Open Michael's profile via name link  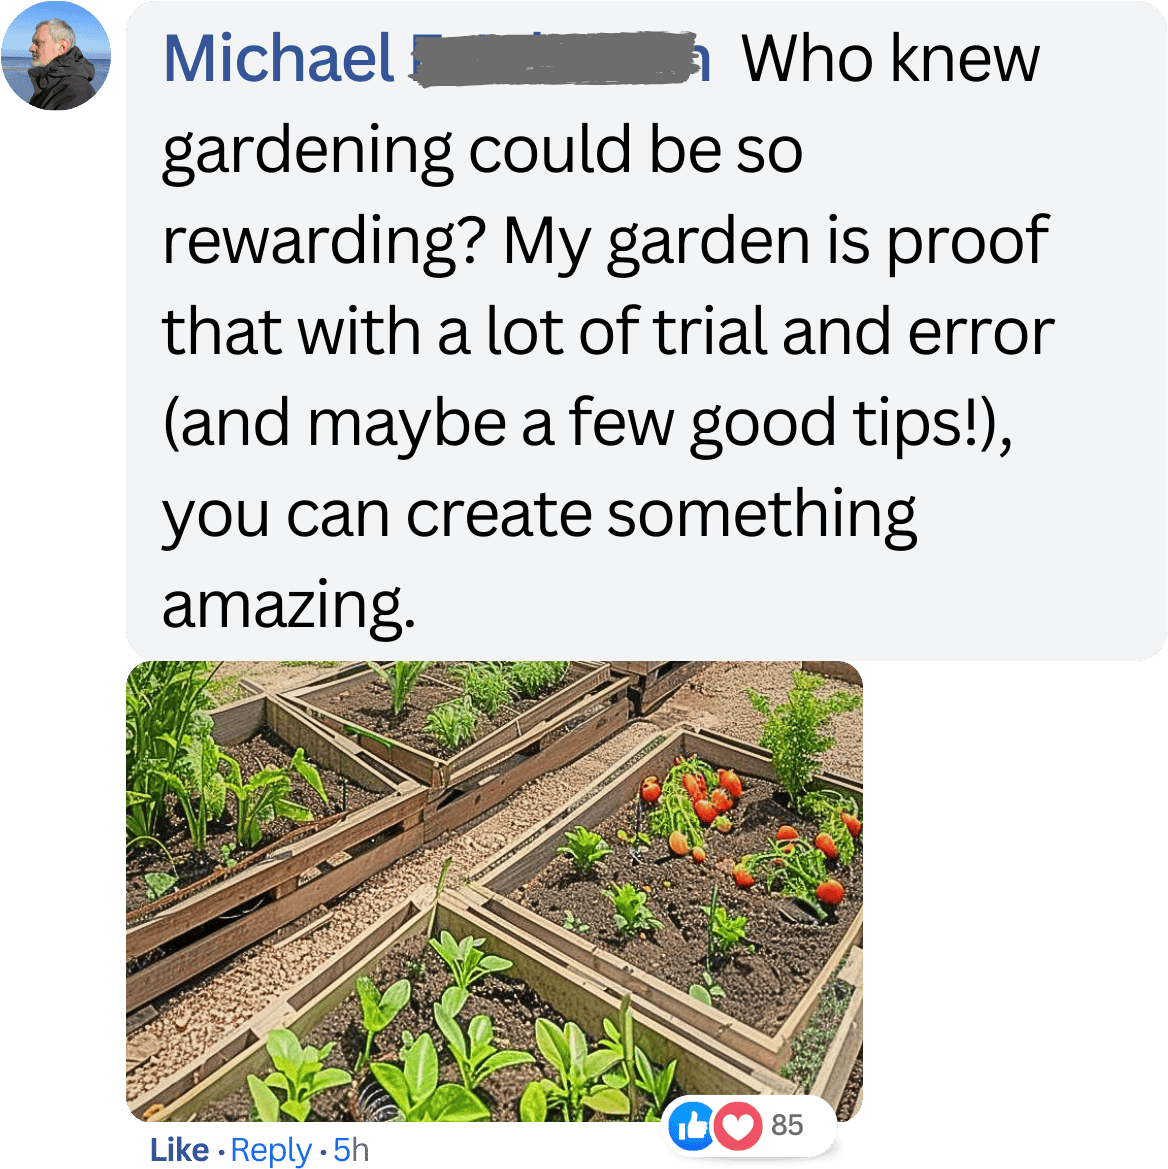[x=437, y=58]
